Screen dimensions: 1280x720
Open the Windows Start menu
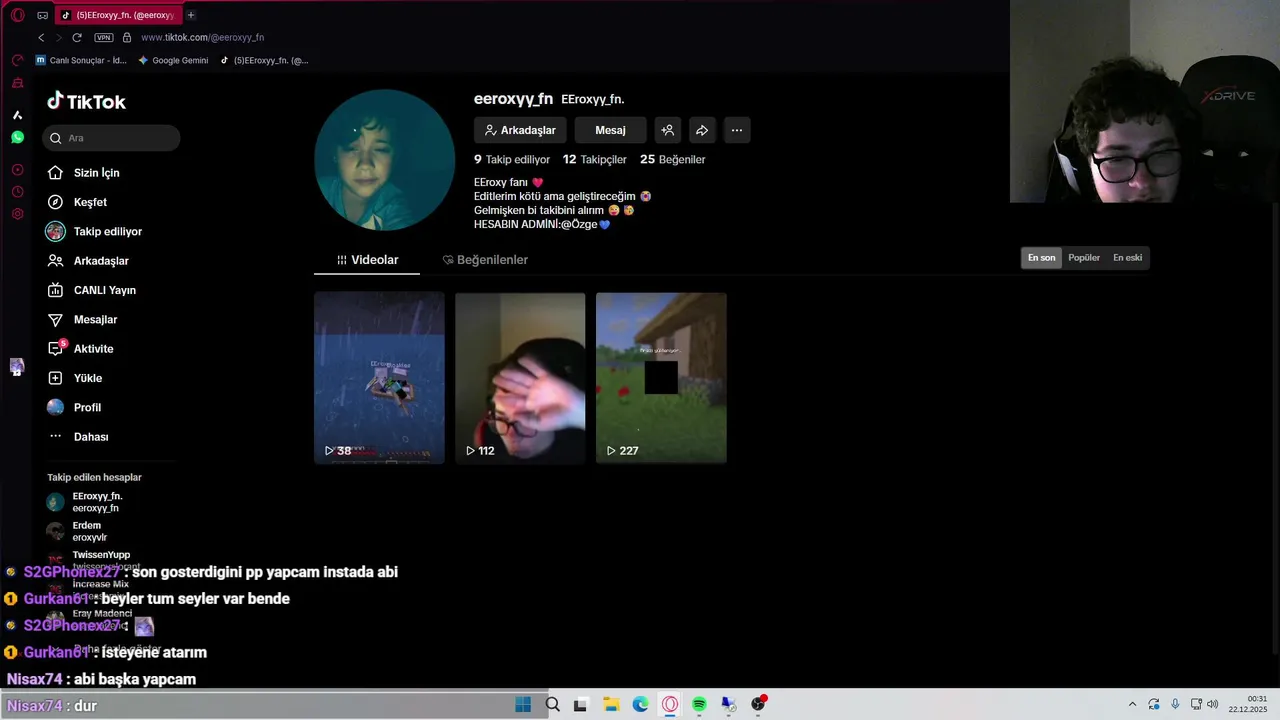click(x=523, y=704)
